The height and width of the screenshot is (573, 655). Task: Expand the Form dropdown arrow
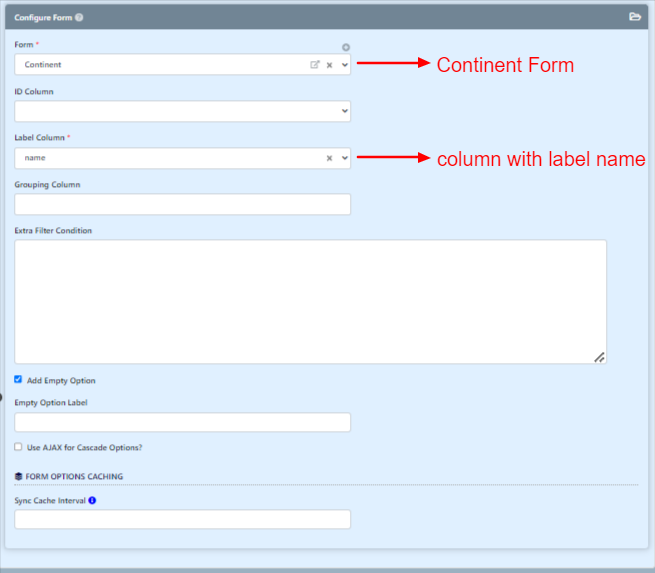coord(345,65)
